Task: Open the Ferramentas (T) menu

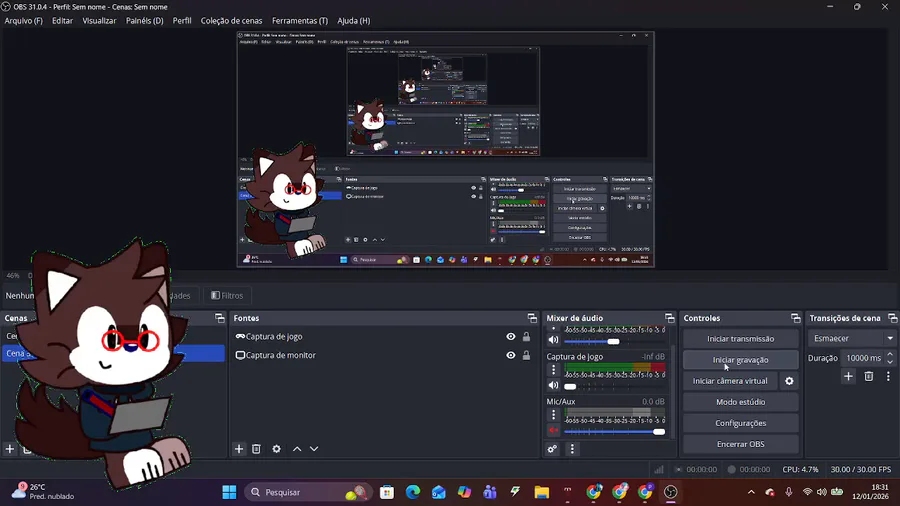Action: pyautogui.click(x=300, y=21)
